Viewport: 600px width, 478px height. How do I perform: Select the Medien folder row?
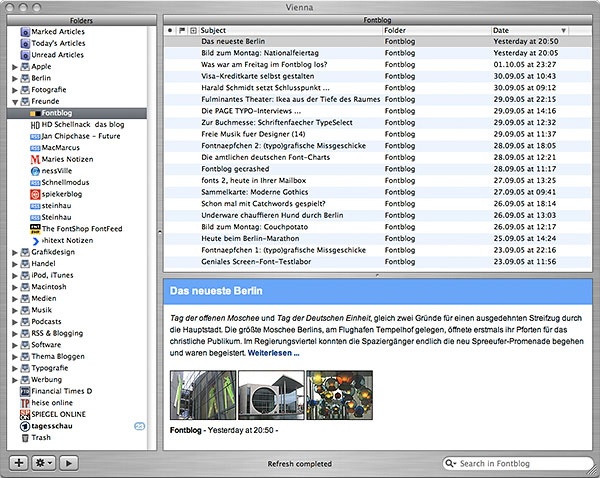click(77, 299)
